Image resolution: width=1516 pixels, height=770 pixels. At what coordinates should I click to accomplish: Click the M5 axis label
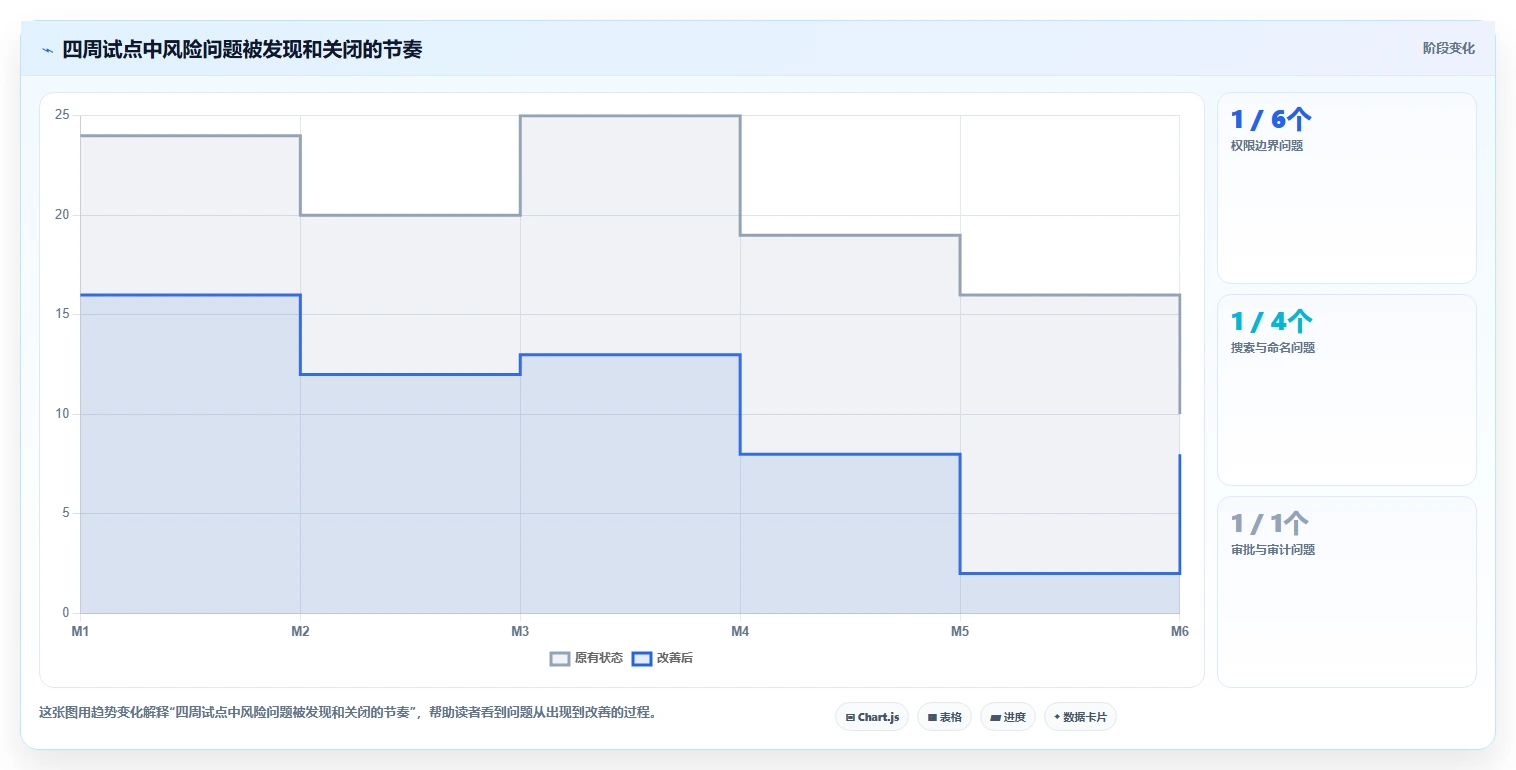pyautogui.click(x=960, y=631)
